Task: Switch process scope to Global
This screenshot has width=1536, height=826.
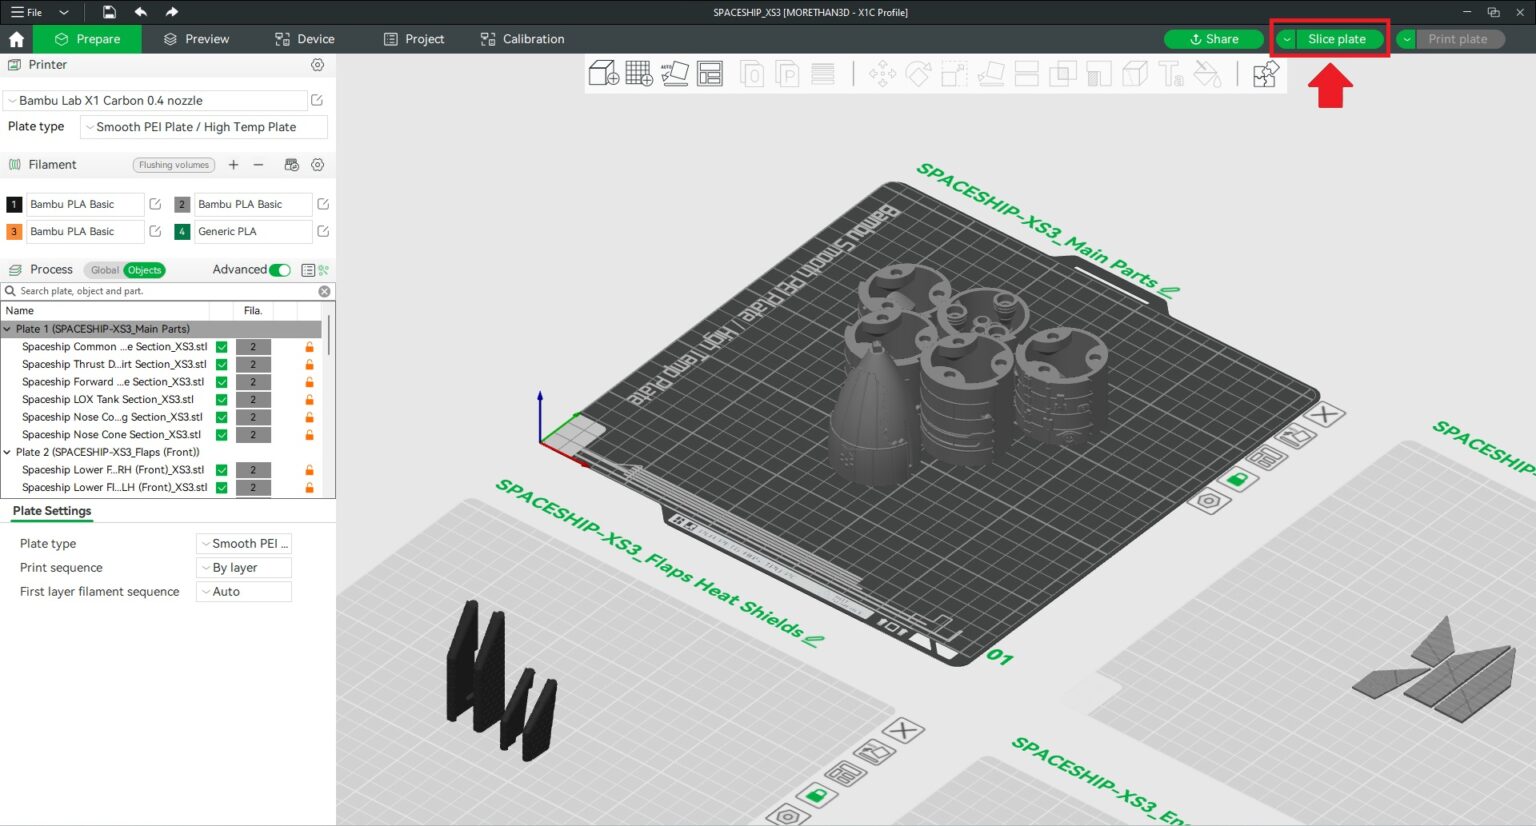Action: click(x=104, y=269)
